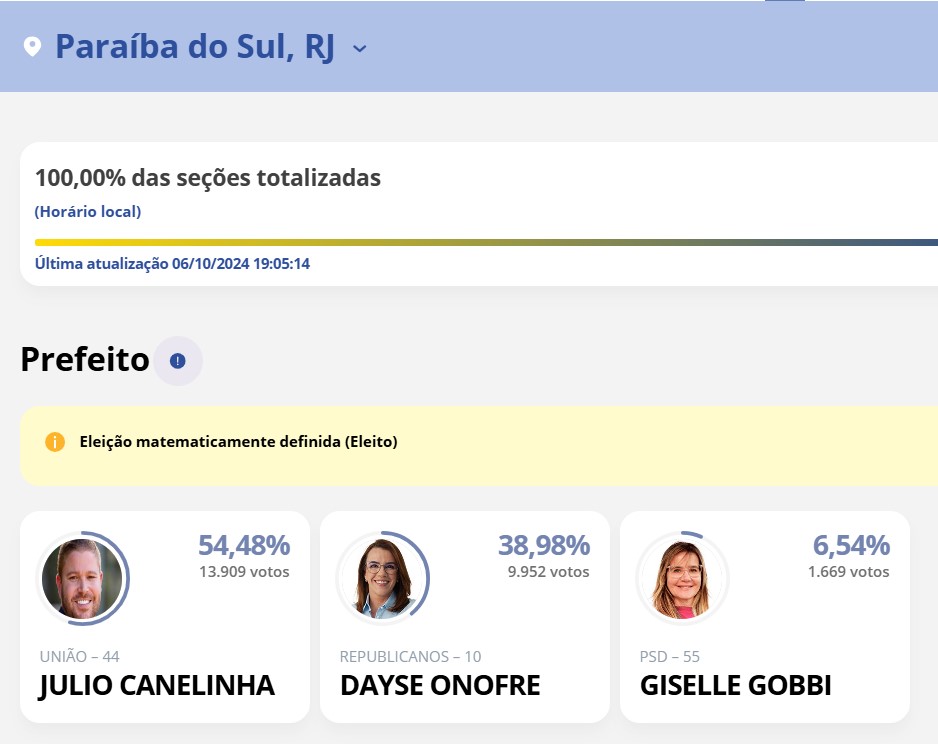Click the 100,00% das seções totalizadas heading
Image resolution: width=938 pixels, height=744 pixels.
[207, 177]
